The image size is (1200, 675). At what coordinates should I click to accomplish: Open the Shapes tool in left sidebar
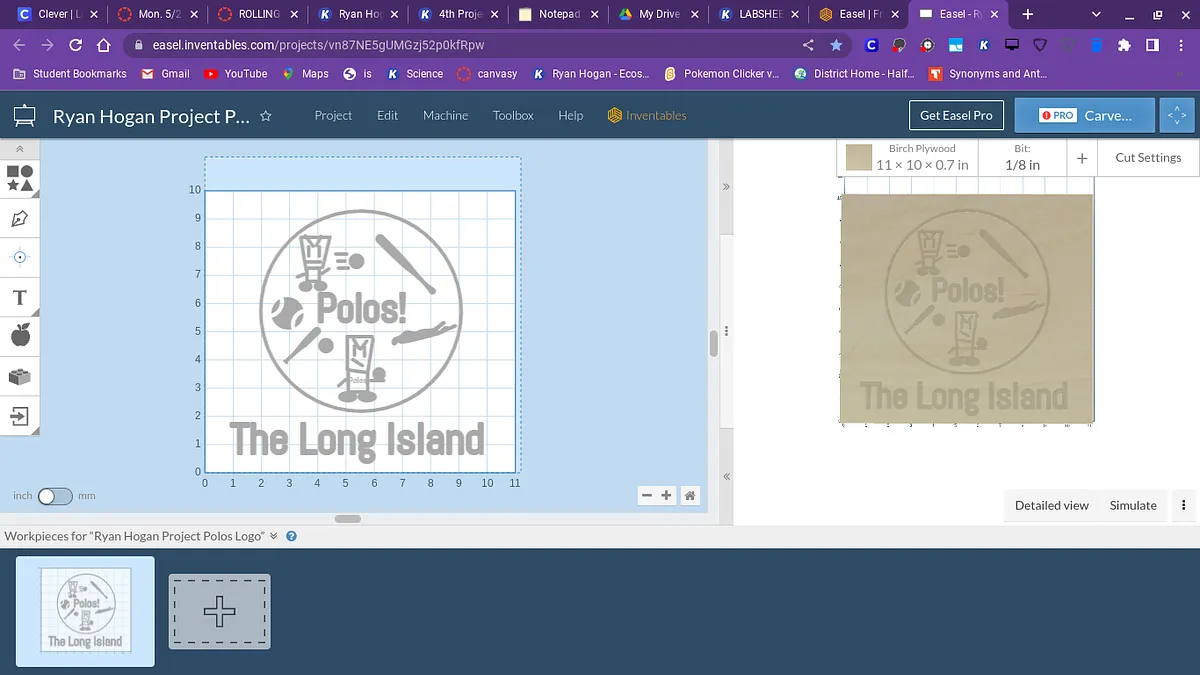(20, 178)
